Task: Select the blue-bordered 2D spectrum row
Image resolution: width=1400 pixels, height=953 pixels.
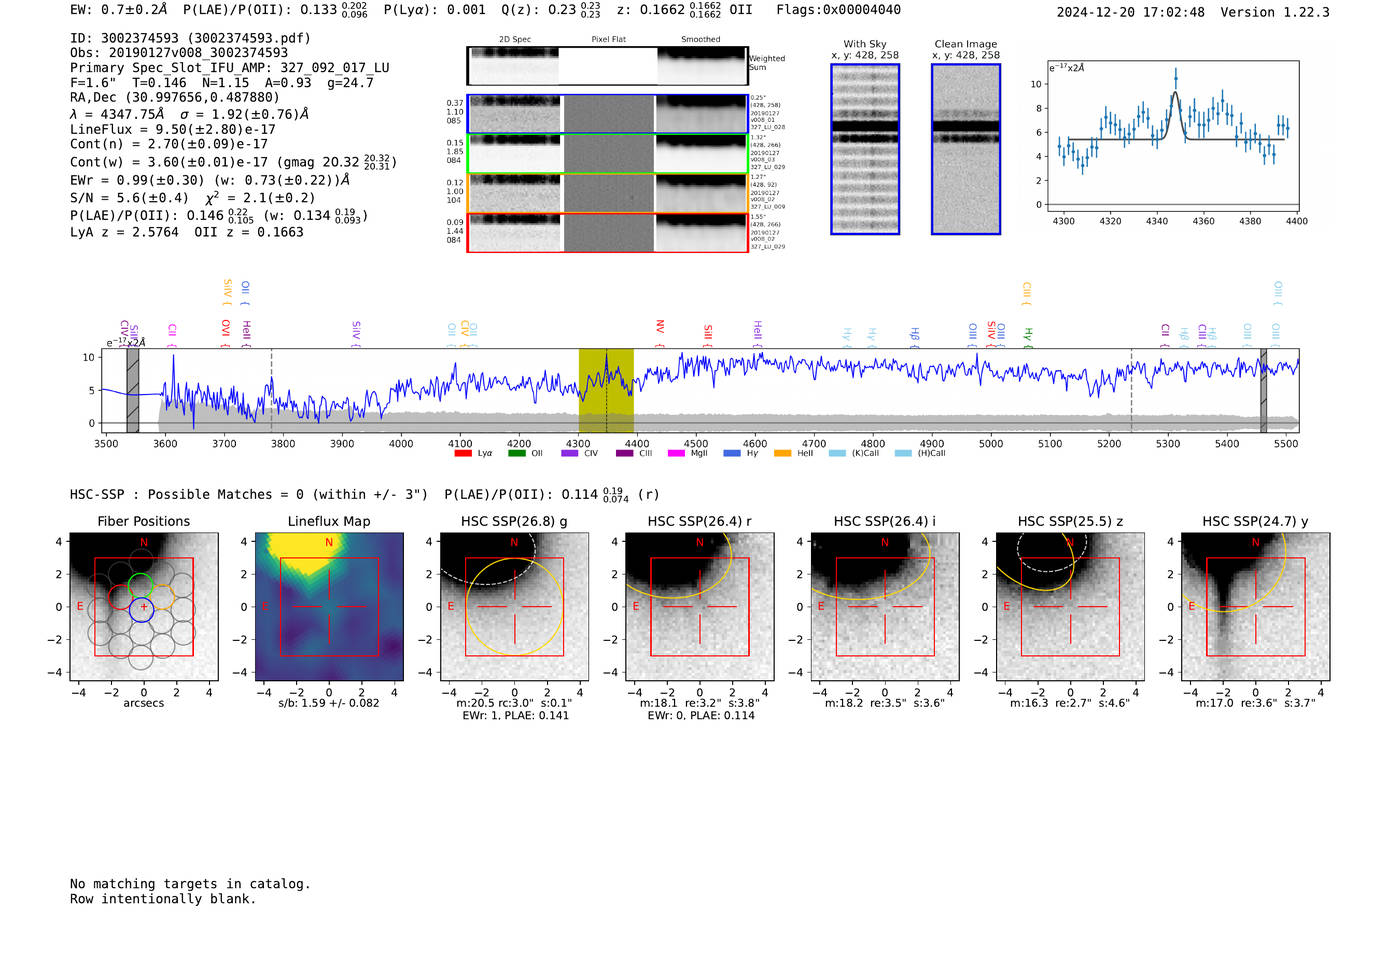Action: (607, 114)
